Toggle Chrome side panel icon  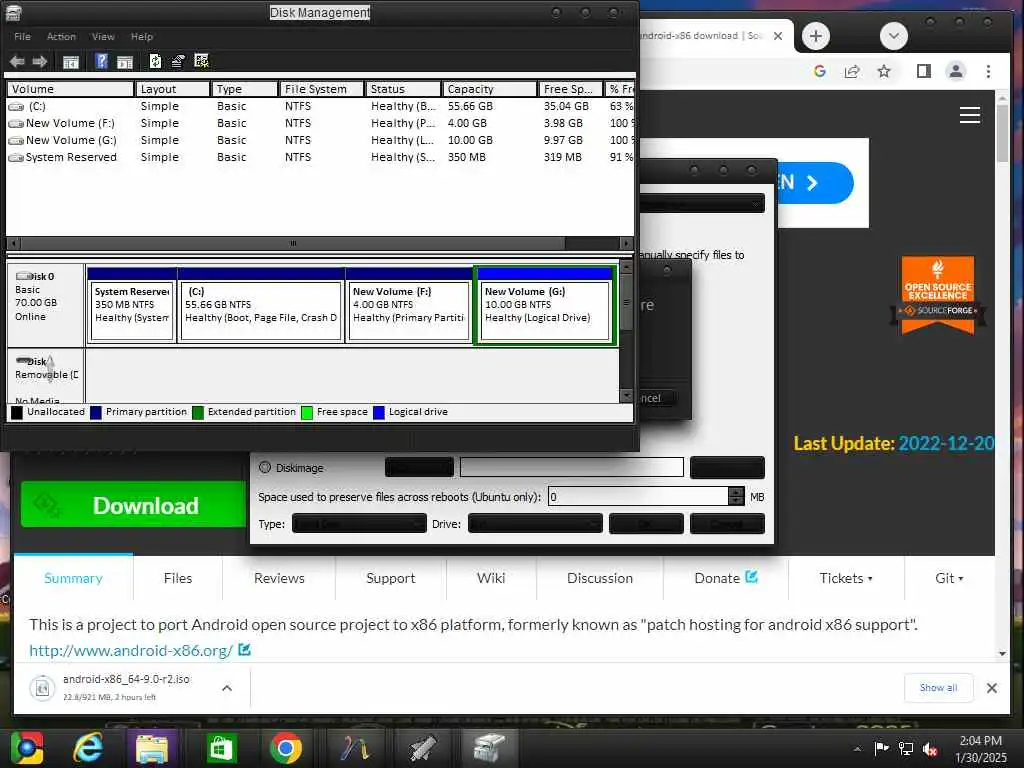(x=923, y=71)
